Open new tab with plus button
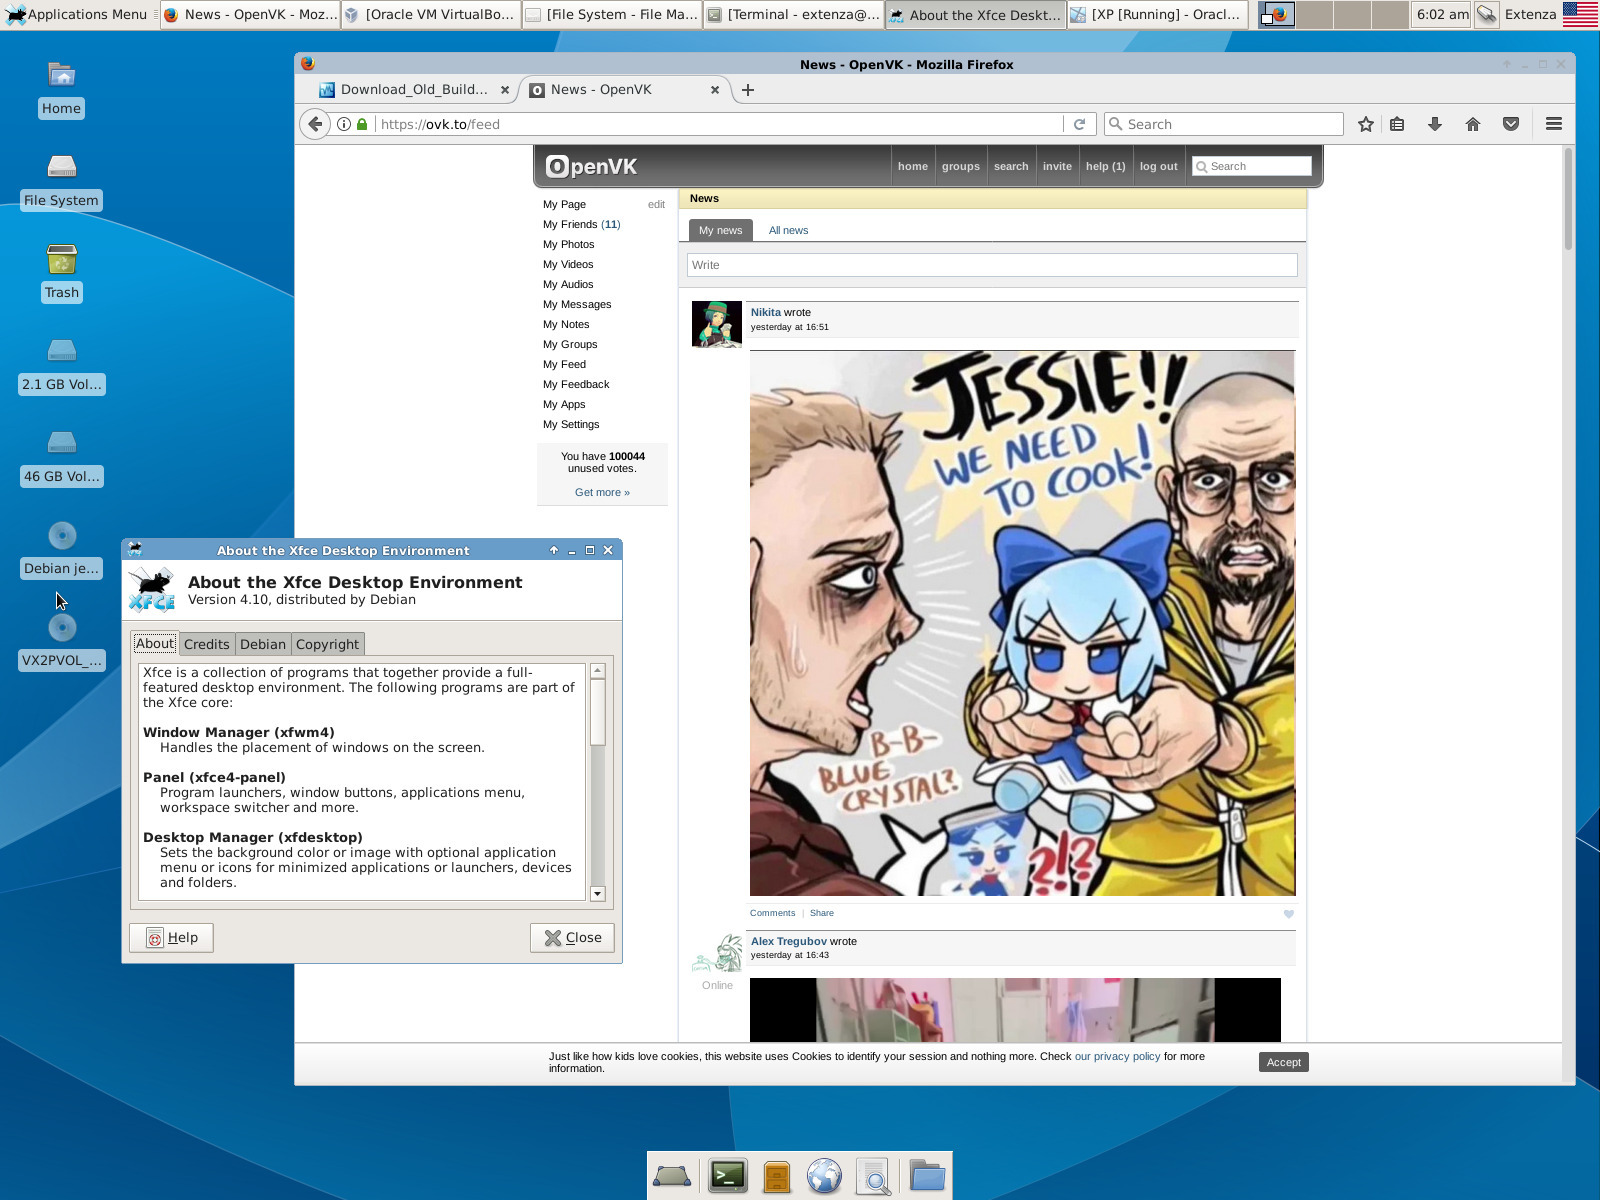 [748, 90]
